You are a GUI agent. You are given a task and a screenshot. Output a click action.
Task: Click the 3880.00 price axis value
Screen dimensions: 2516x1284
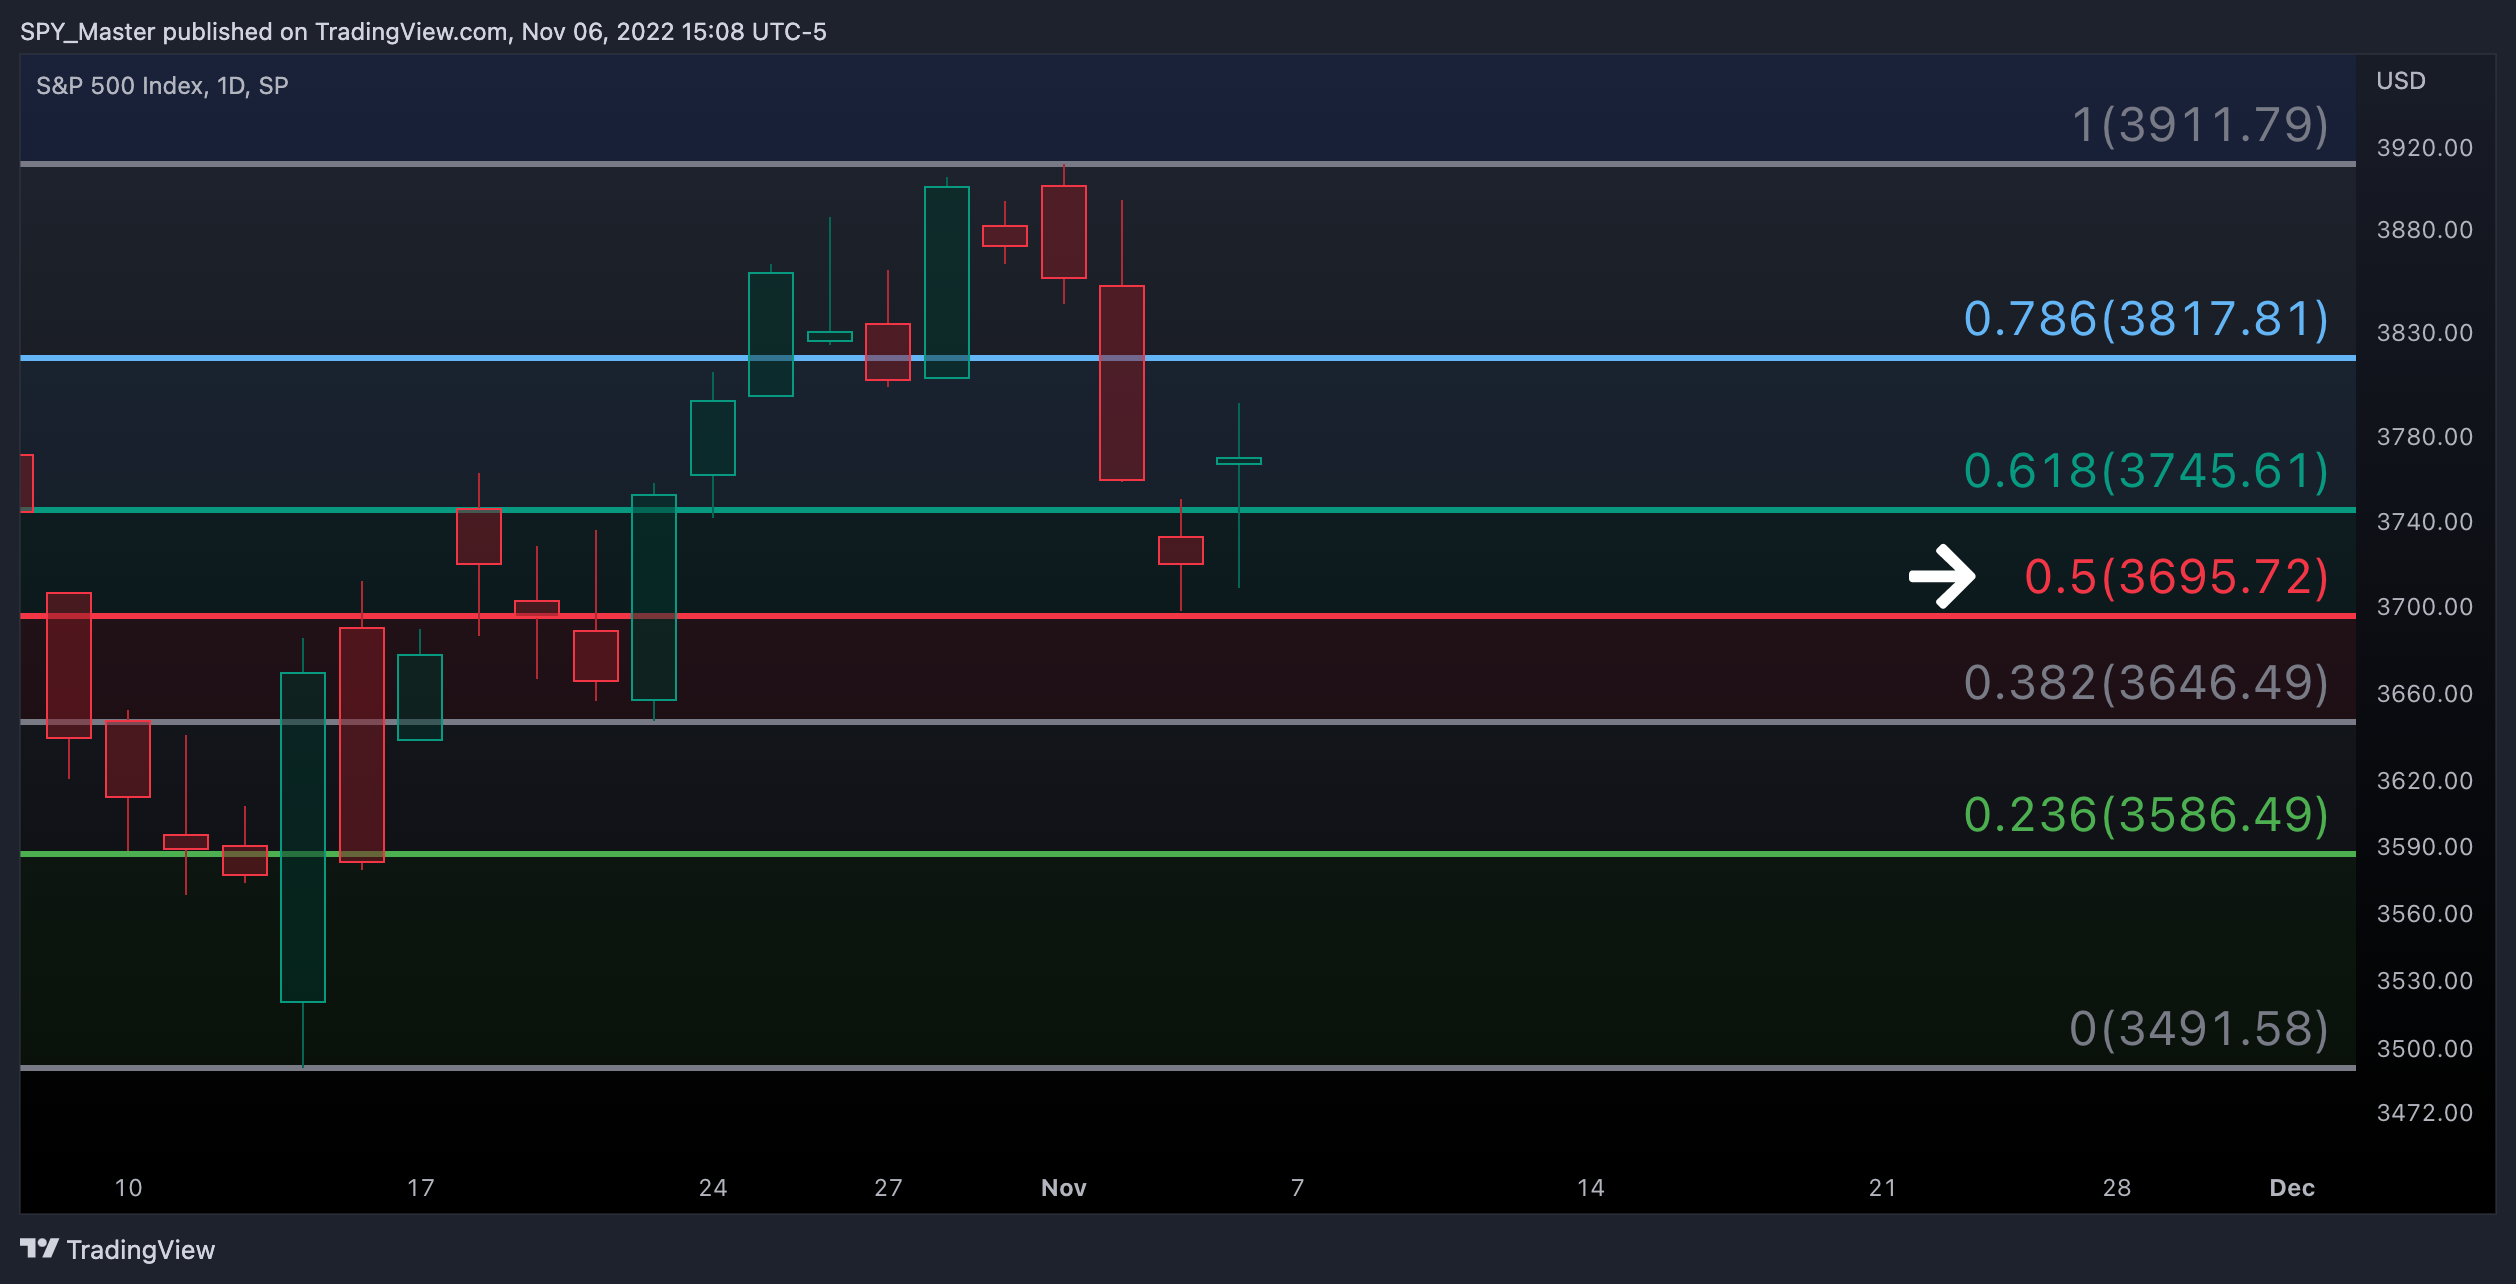tap(2424, 230)
